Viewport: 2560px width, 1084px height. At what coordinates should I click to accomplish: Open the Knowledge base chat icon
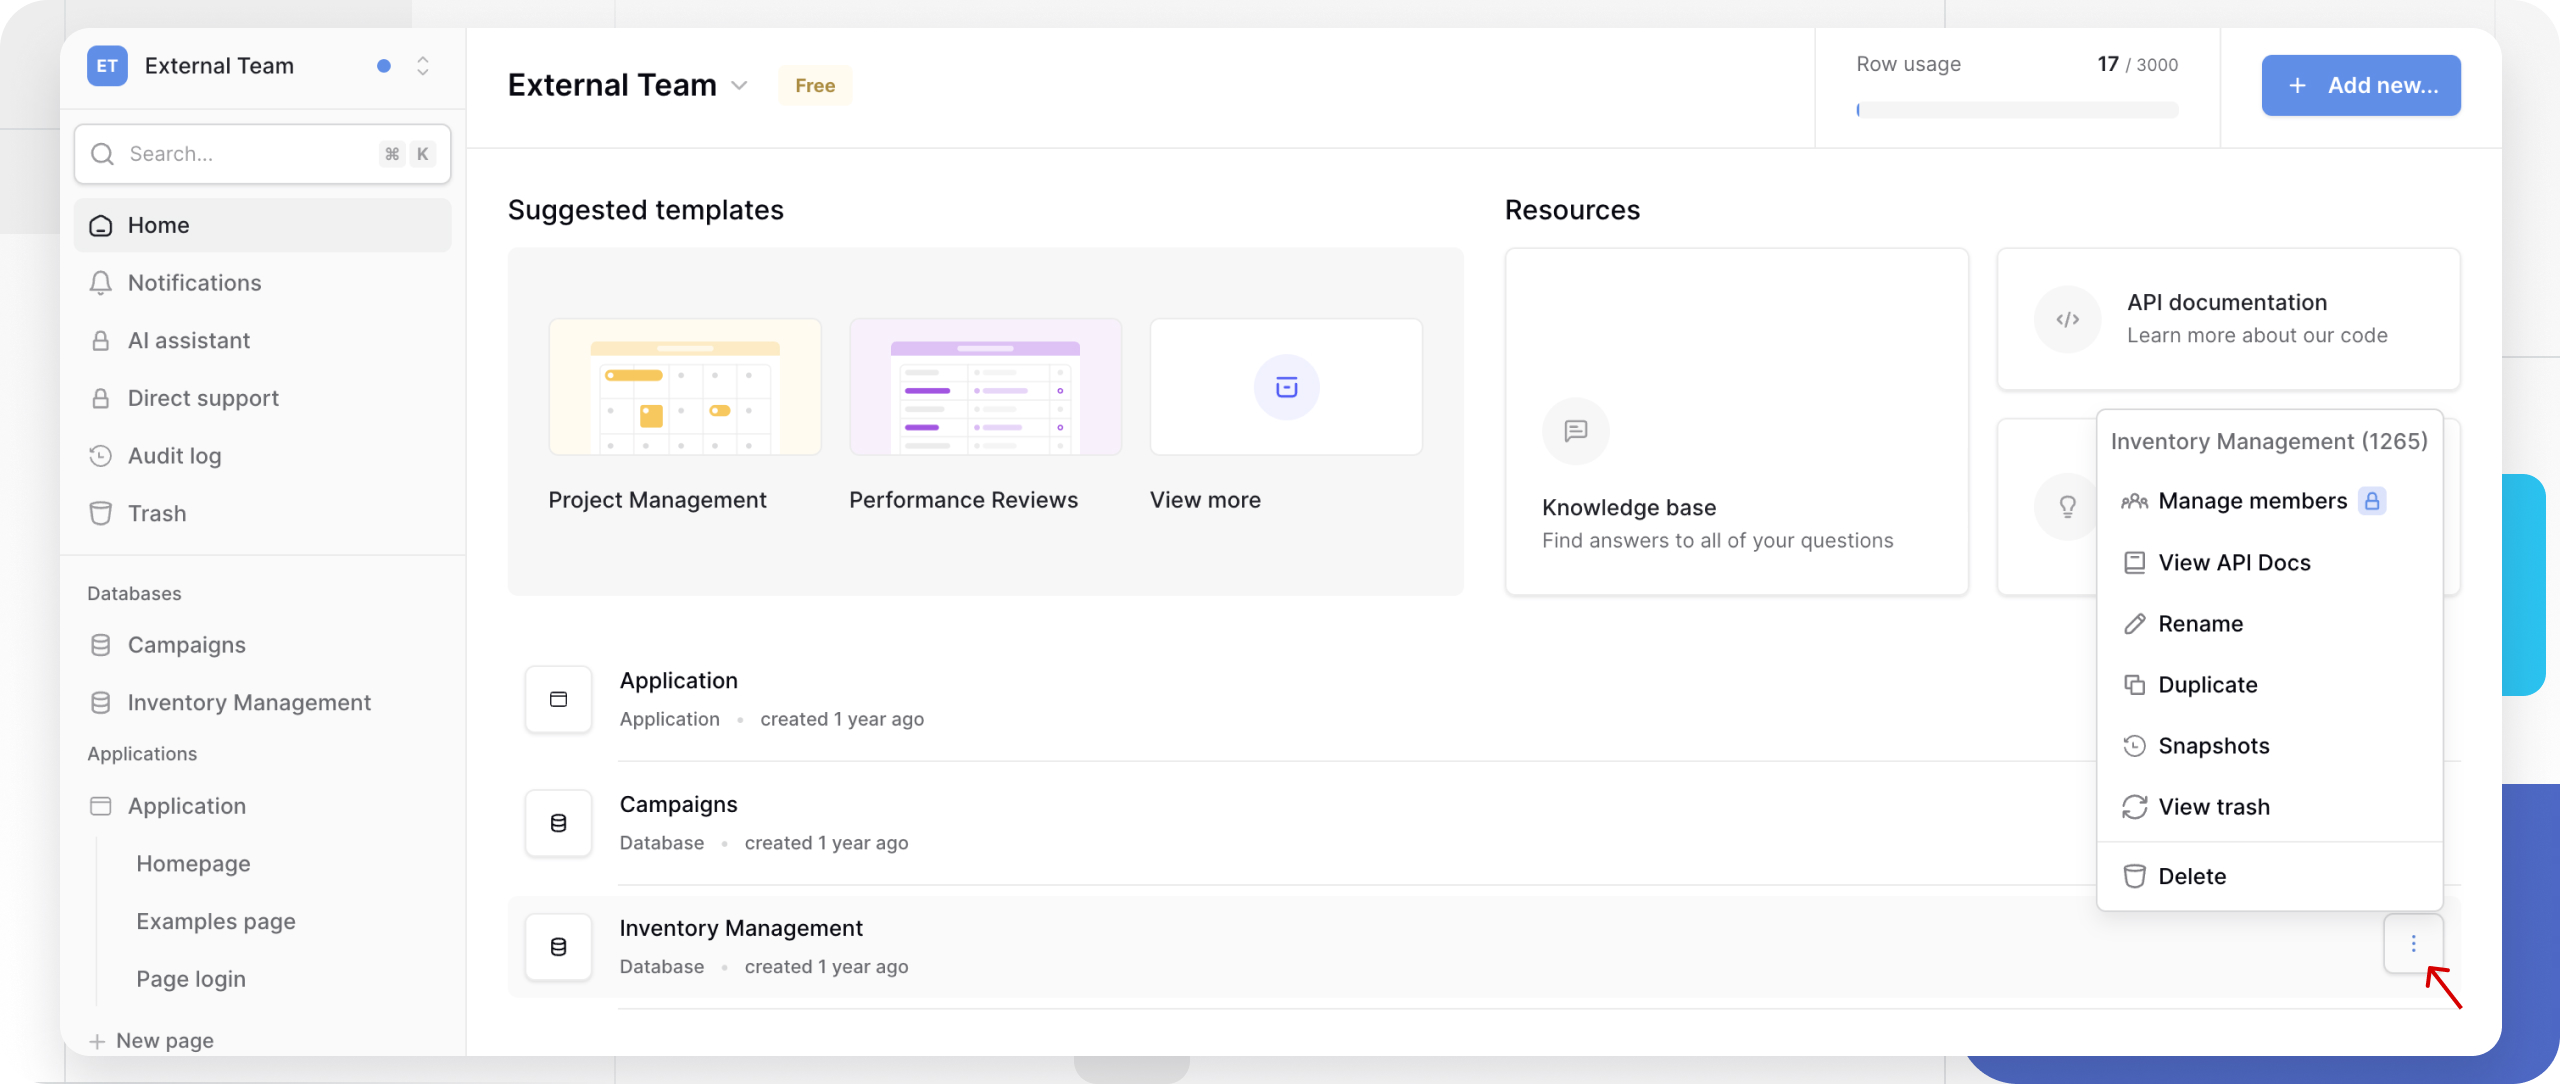(x=1576, y=431)
